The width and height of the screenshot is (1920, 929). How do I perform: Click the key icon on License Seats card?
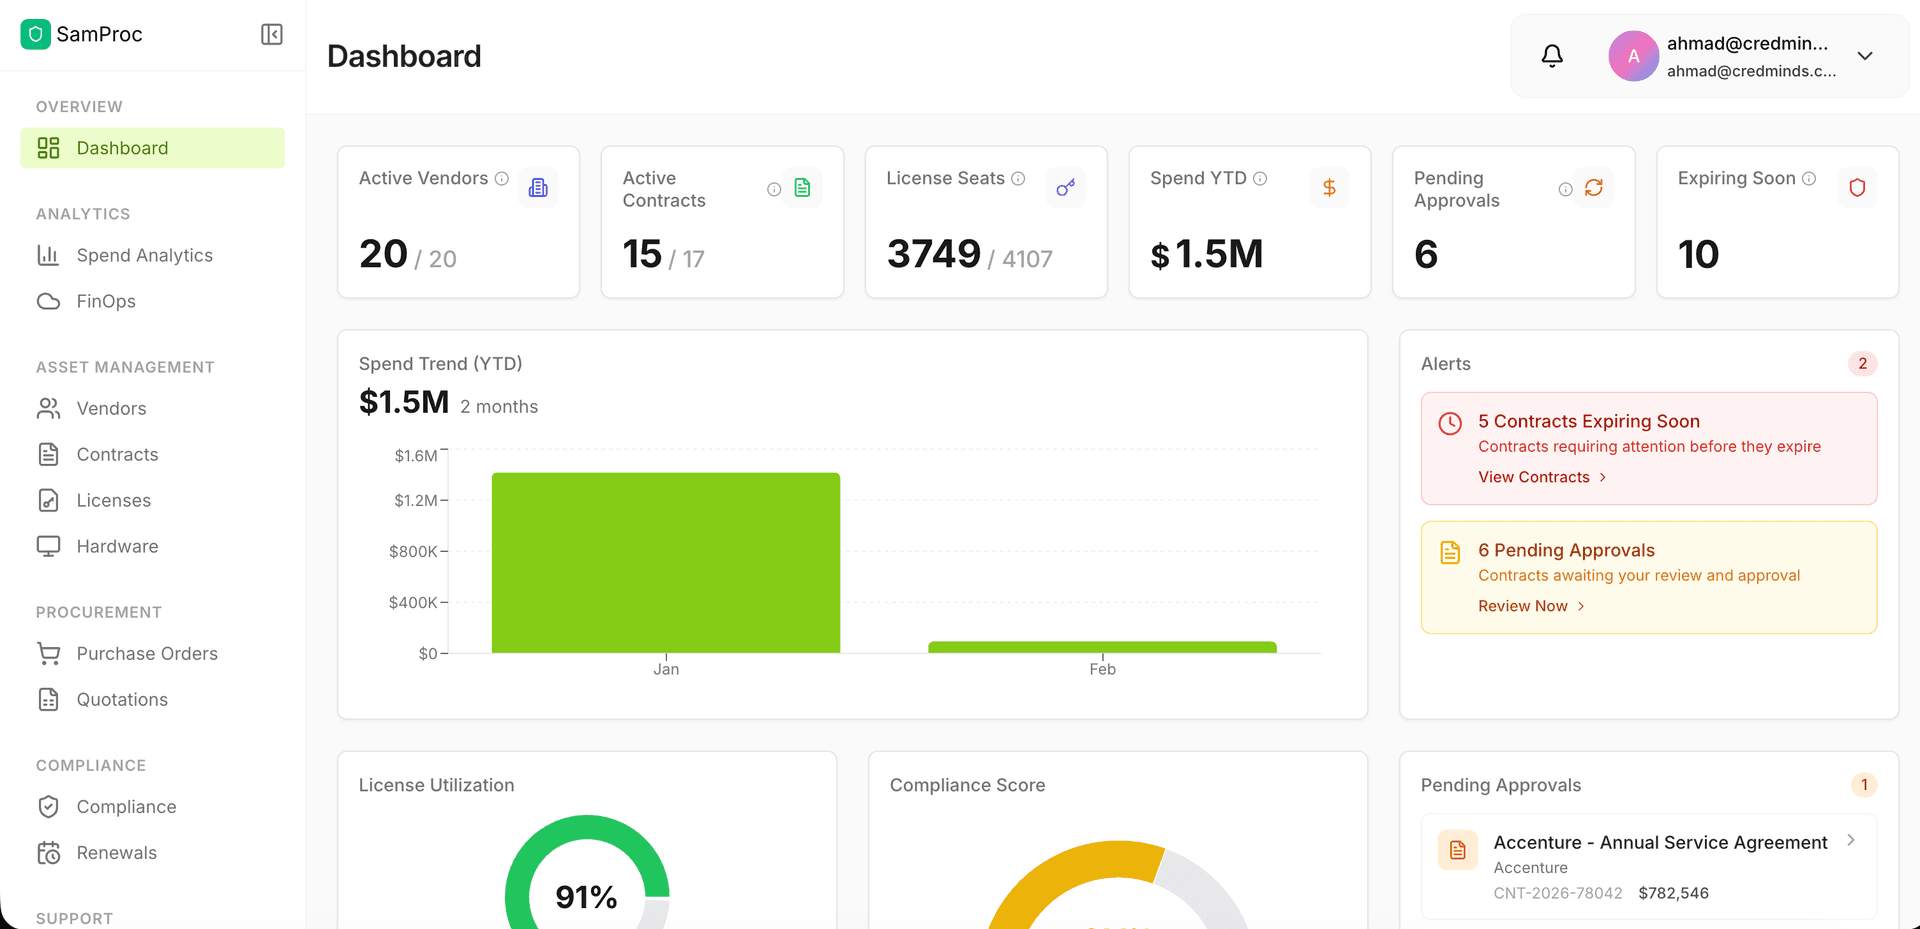[x=1066, y=187]
